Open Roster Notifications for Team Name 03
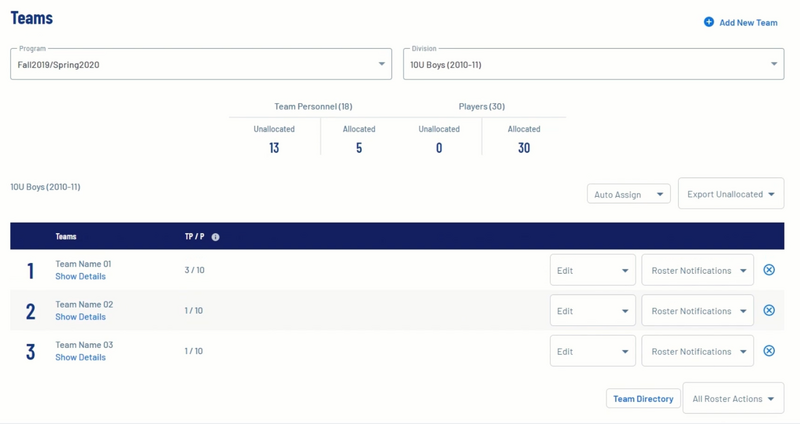Viewport: 800px width, 424px height. point(697,351)
